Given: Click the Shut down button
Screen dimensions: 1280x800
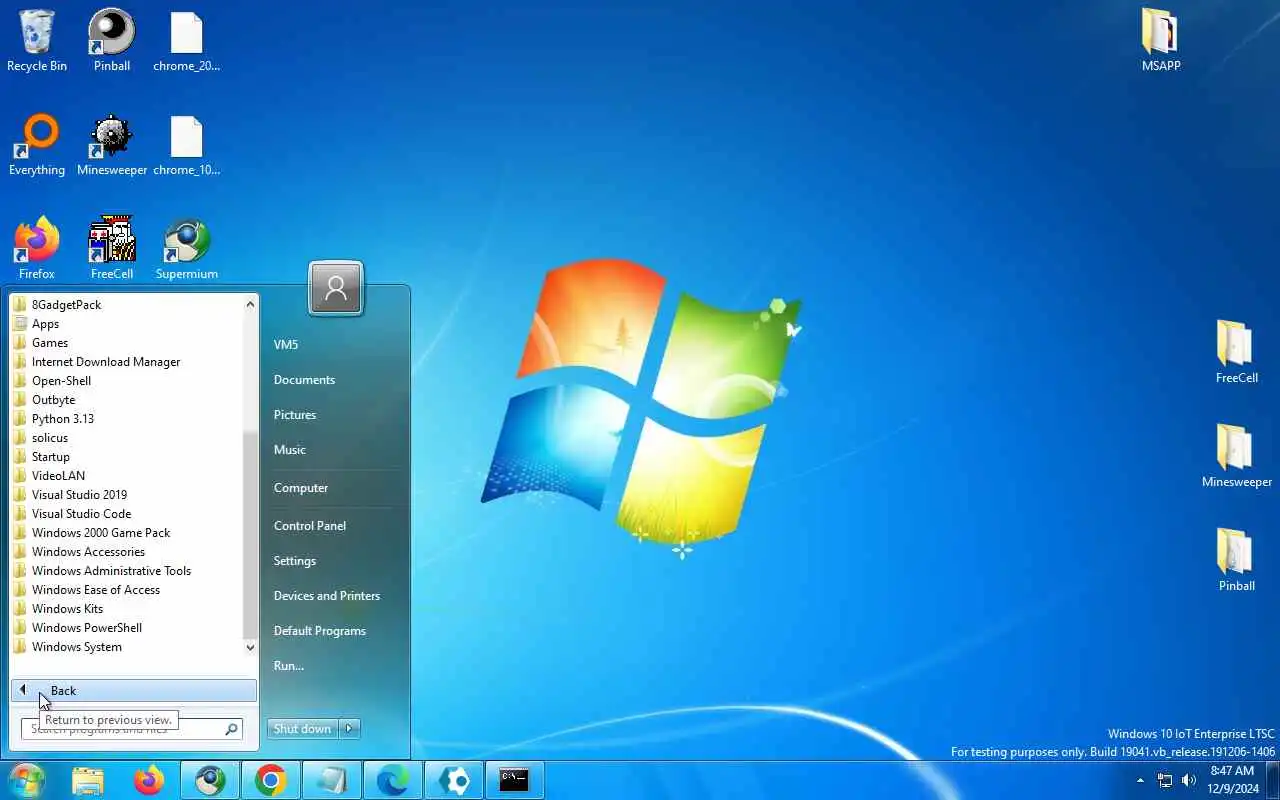Looking at the screenshot, I should (303, 729).
